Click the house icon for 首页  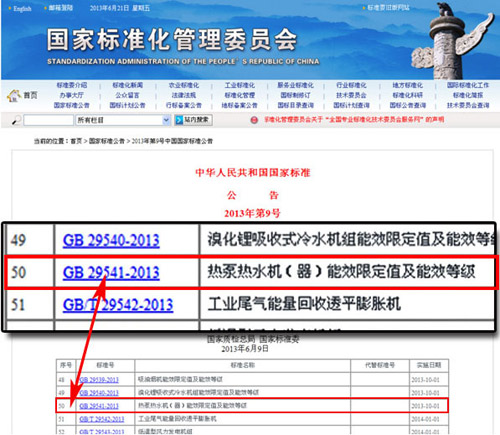point(13,96)
